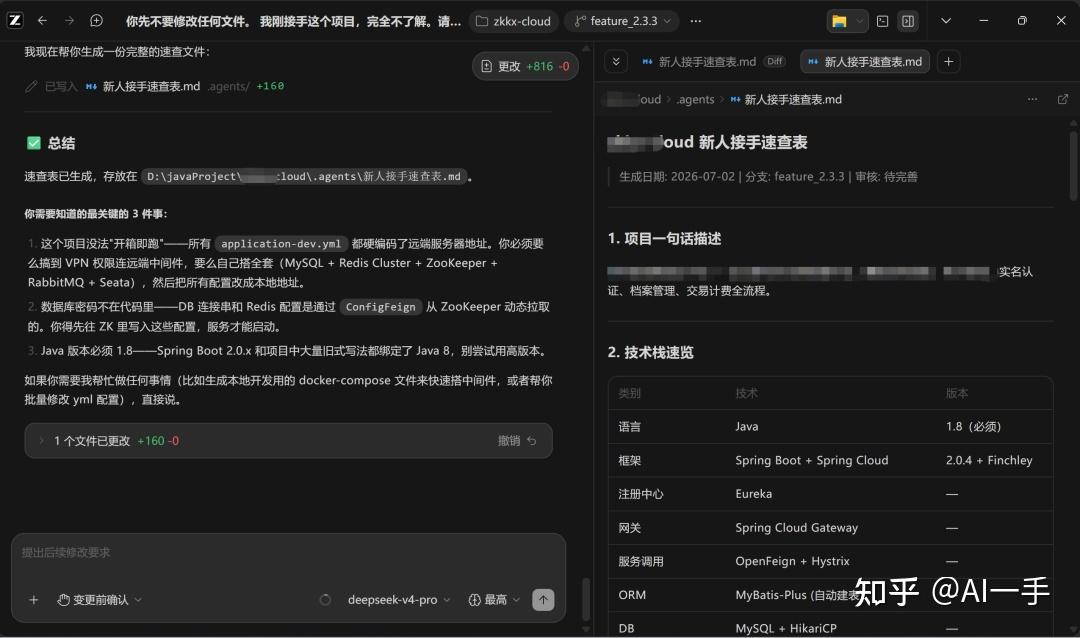Click the ConfigFeign code chip
Viewport: 1080px width, 638px height.
click(380, 307)
